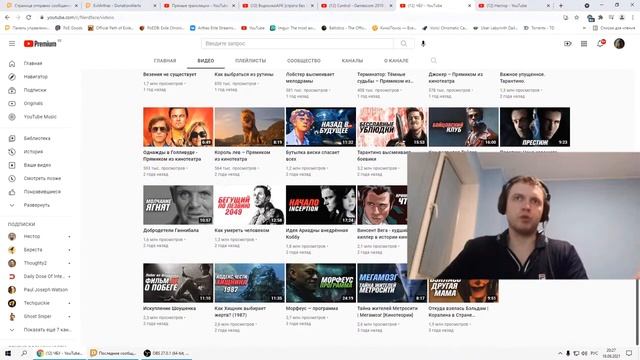Open Windows Start menu
640x360 pixels.
tap(7, 353)
